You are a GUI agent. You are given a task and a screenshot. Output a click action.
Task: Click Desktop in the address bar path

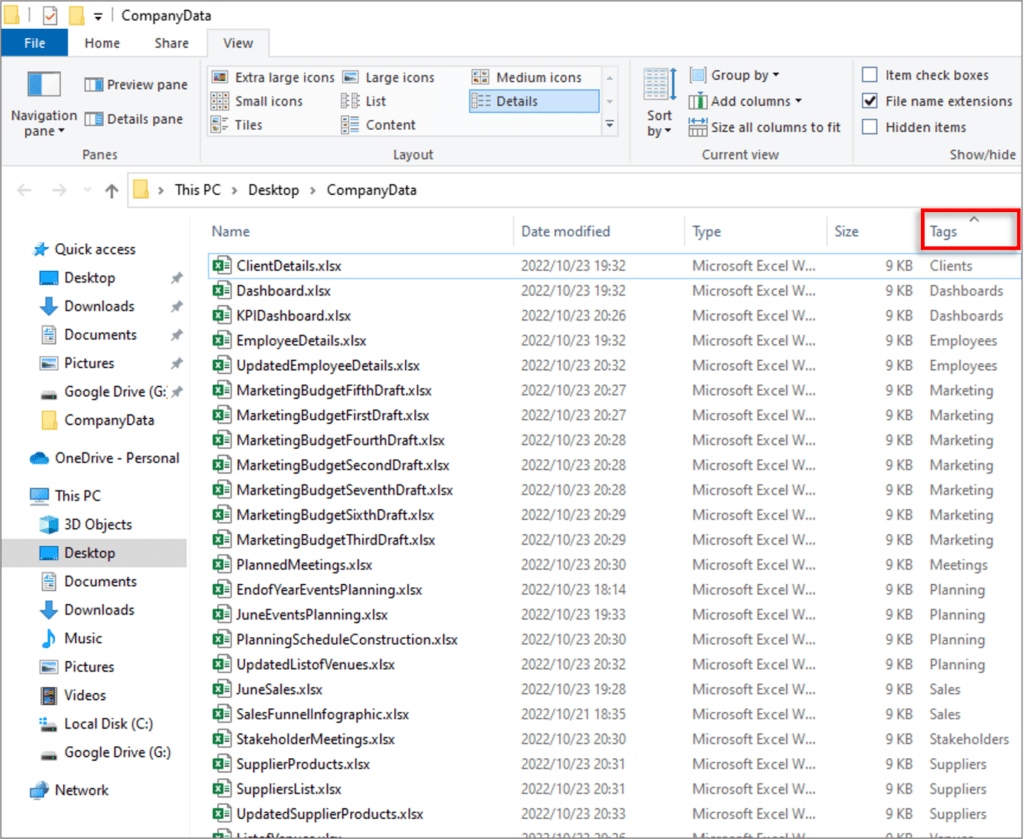(273, 190)
